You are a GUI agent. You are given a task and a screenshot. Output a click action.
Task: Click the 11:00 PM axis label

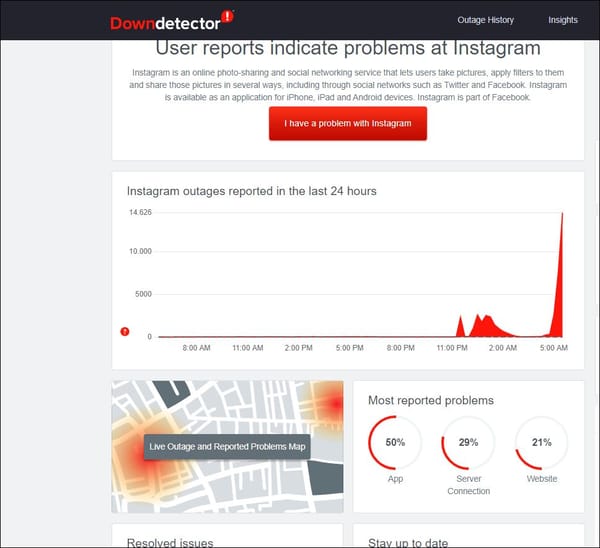[452, 348]
